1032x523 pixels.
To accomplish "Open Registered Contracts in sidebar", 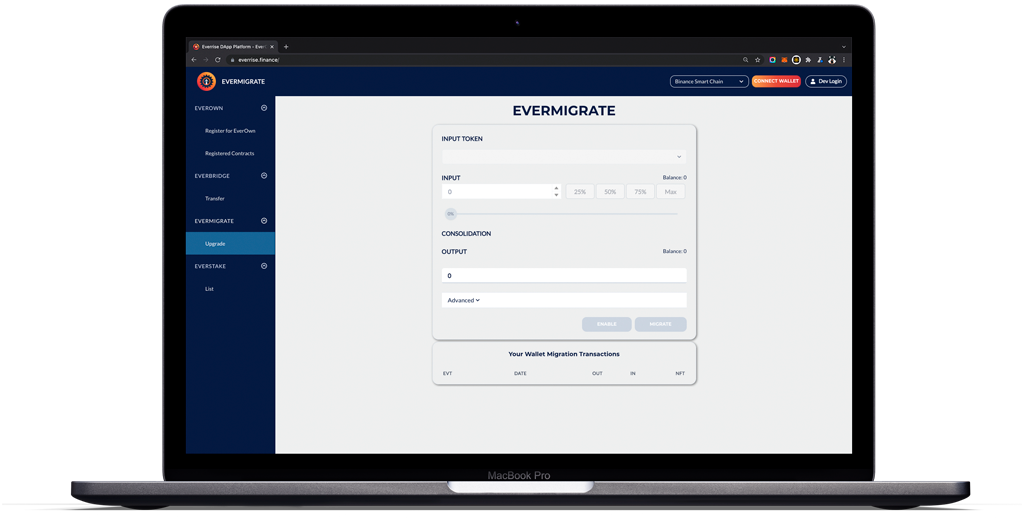I will 229,153.
